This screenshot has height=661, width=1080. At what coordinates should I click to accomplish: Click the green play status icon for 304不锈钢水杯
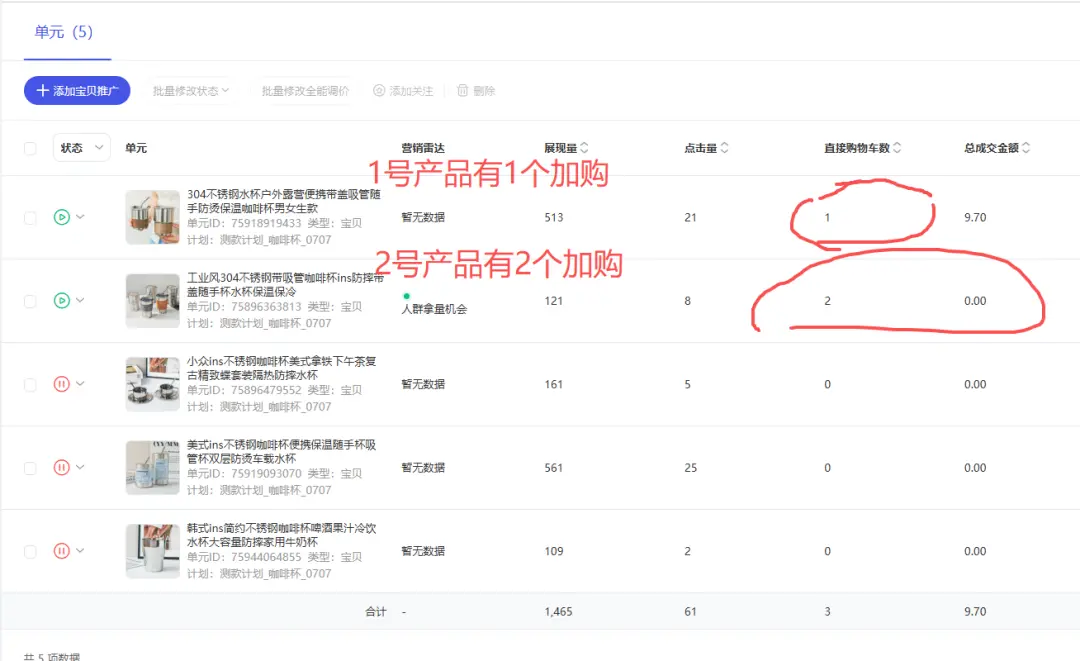click(61, 217)
